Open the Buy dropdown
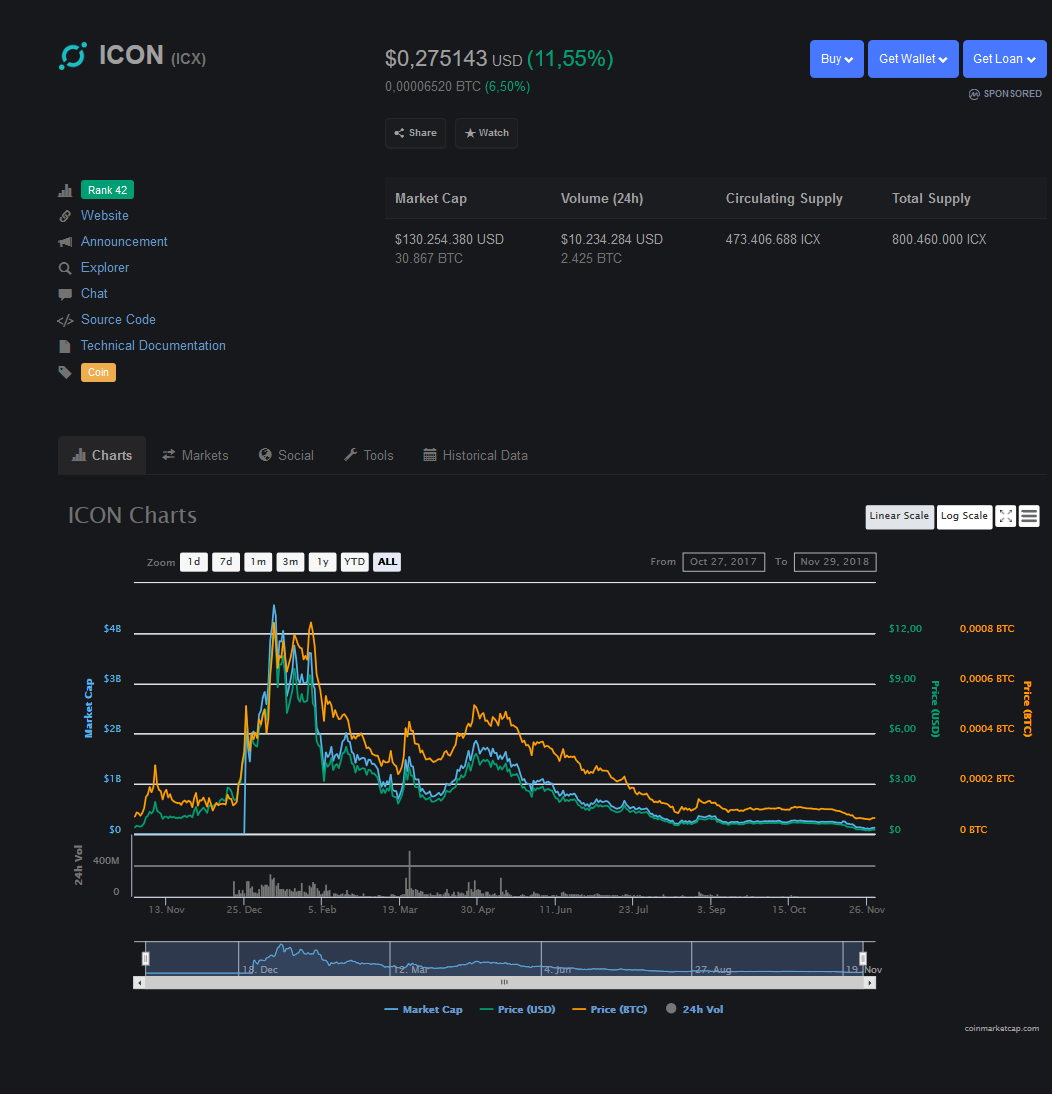The height and width of the screenshot is (1094, 1052). 836,59
